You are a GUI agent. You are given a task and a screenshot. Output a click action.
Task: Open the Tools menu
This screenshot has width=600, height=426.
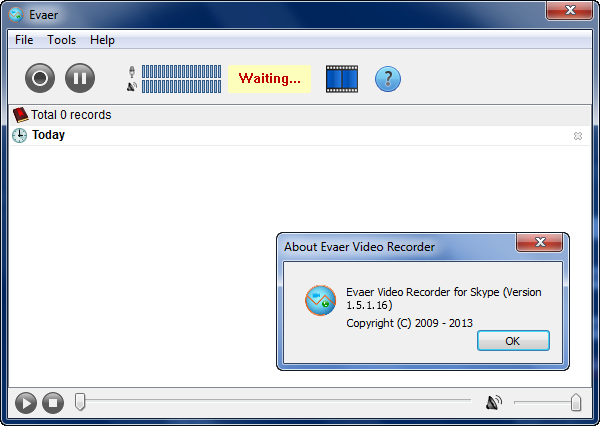(x=62, y=40)
